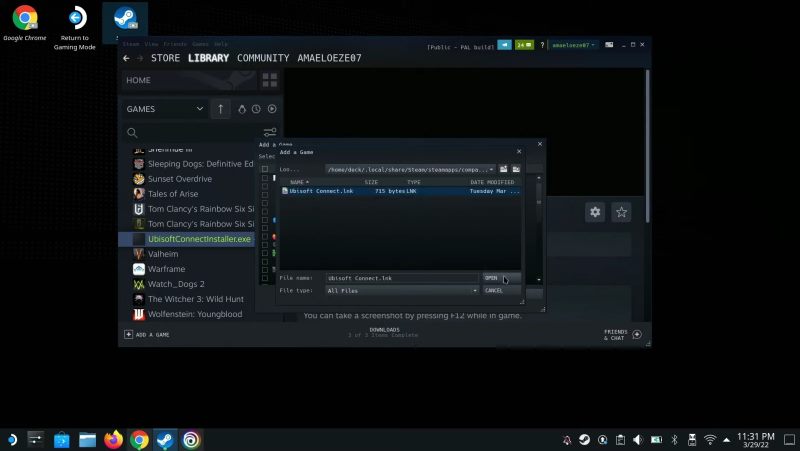Screen dimensions: 800x451
Task: Open the collections grid view icon
Action: (x=269, y=80)
